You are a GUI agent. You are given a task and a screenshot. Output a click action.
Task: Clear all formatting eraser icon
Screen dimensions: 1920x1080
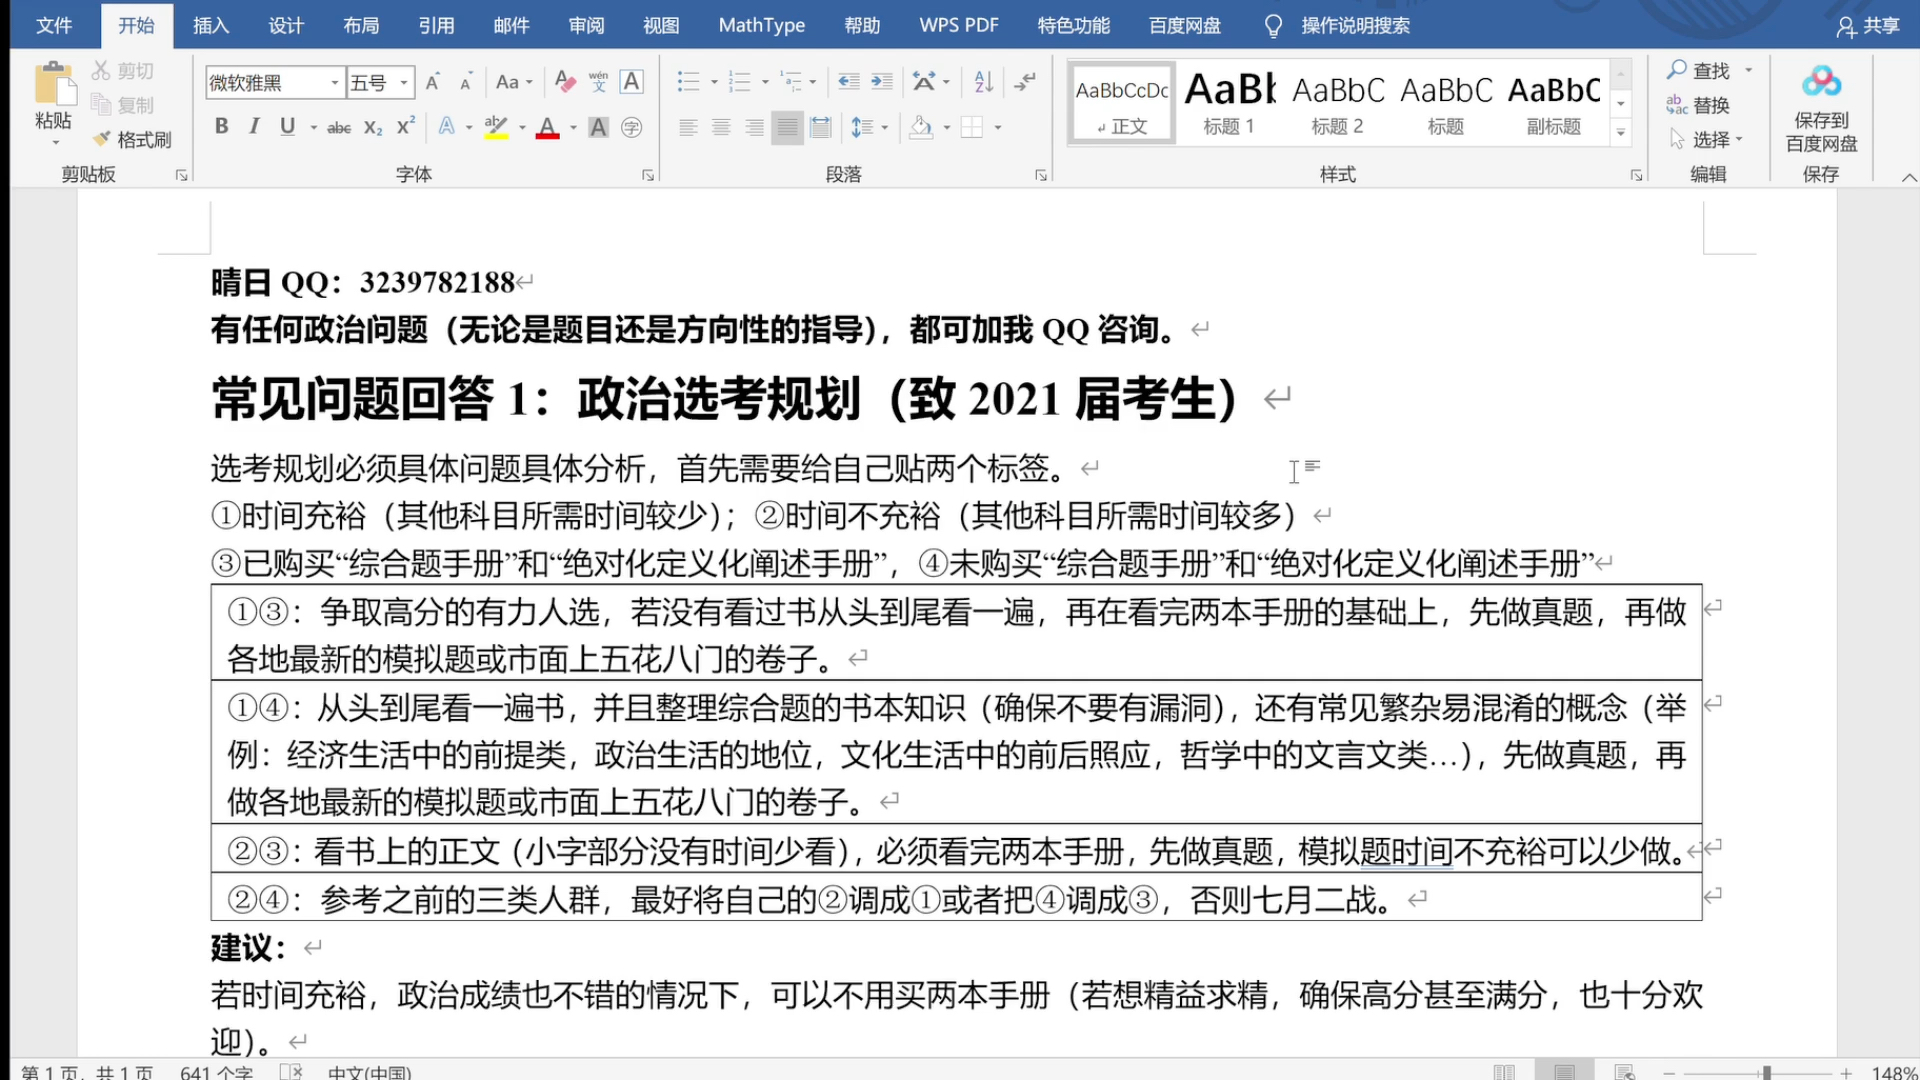pyautogui.click(x=565, y=82)
